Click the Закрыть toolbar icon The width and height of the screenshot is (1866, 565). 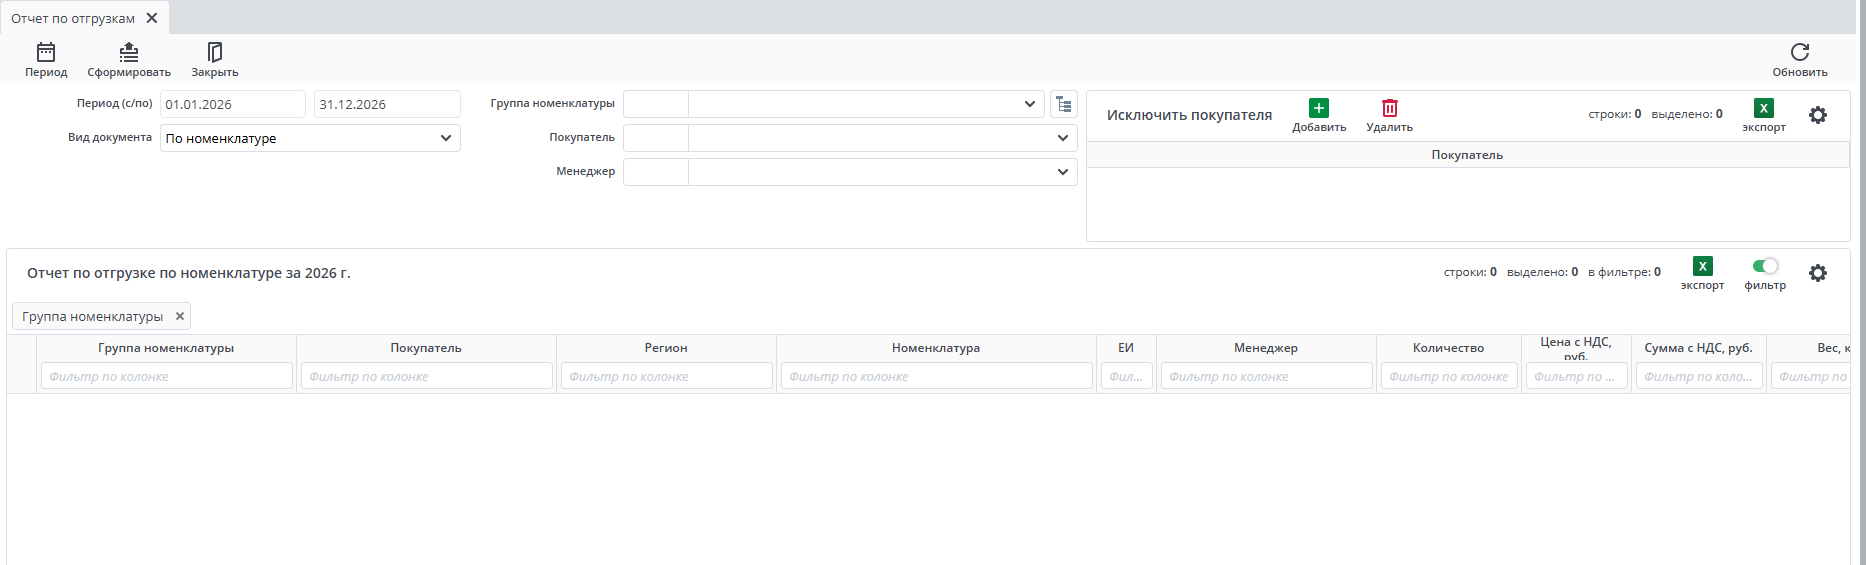point(214,52)
